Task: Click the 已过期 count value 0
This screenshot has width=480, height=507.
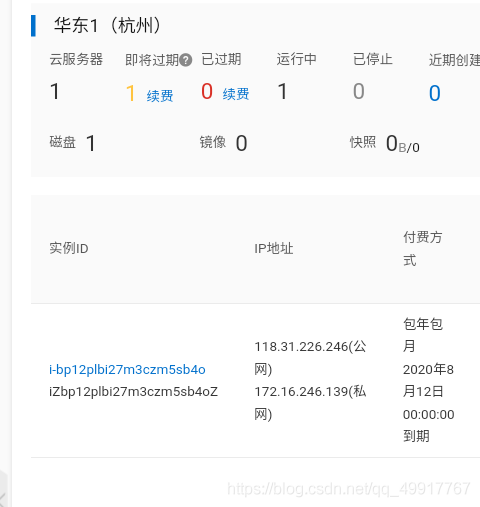Action: 207,91
